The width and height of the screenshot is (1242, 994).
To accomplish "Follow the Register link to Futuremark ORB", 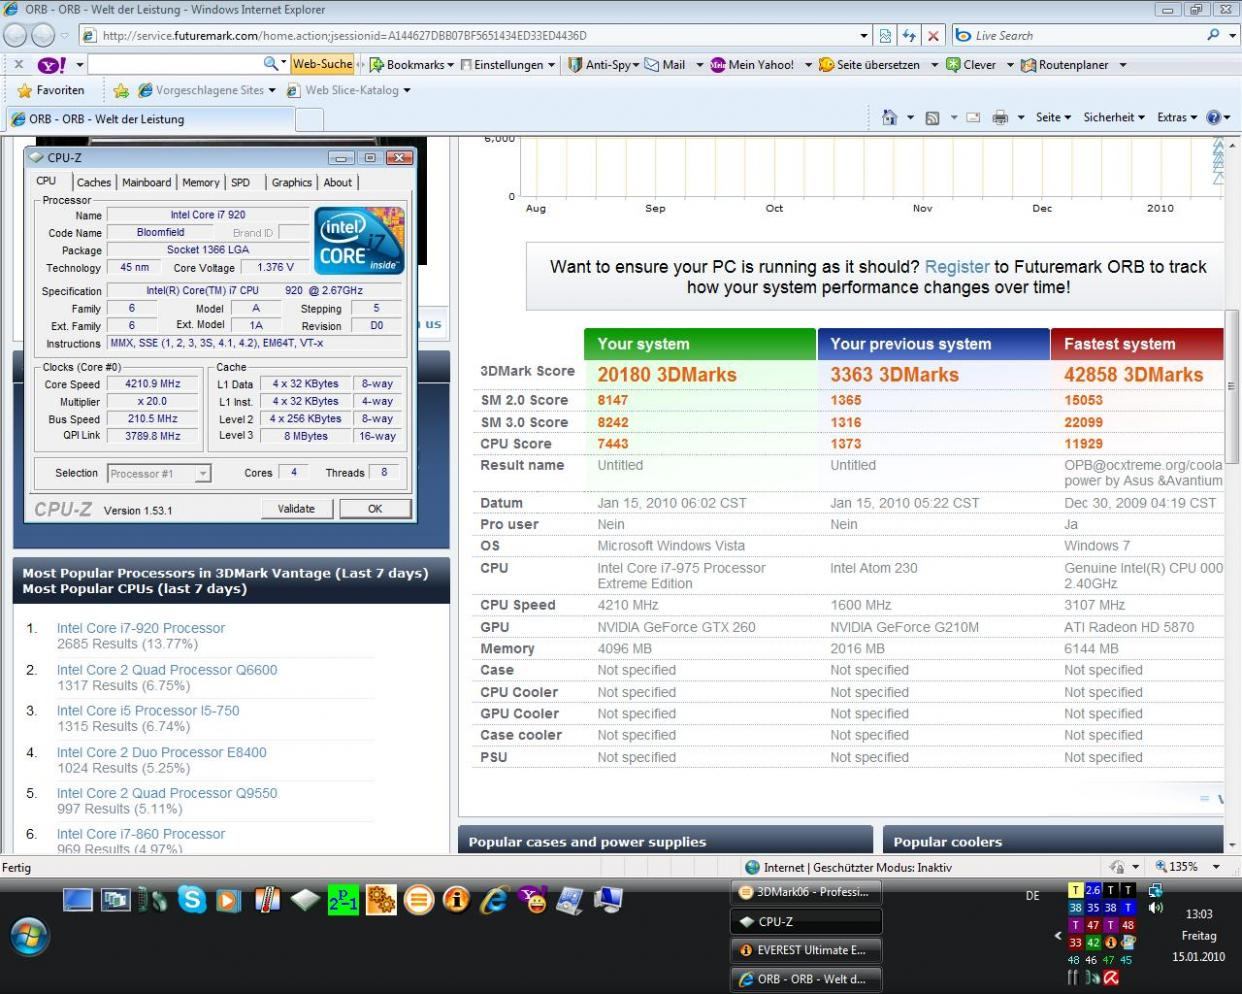I will 957,267.
